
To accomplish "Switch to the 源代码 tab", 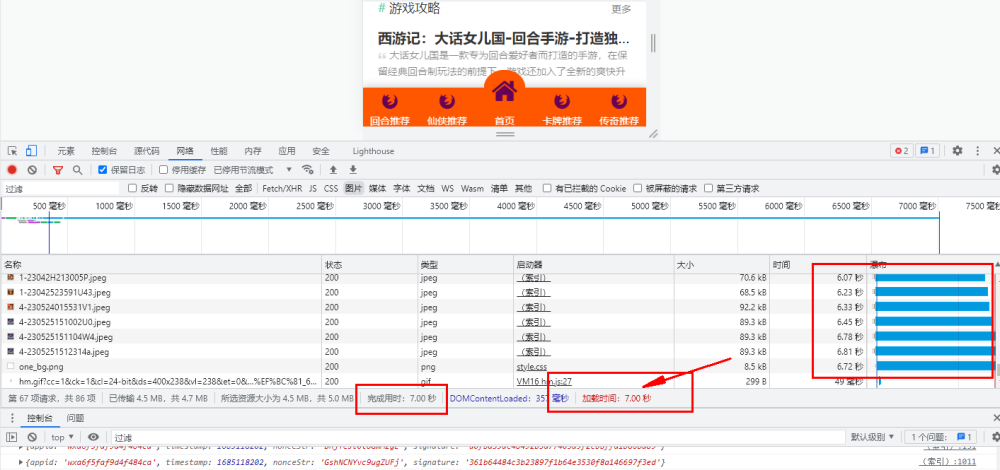I will (147, 151).
